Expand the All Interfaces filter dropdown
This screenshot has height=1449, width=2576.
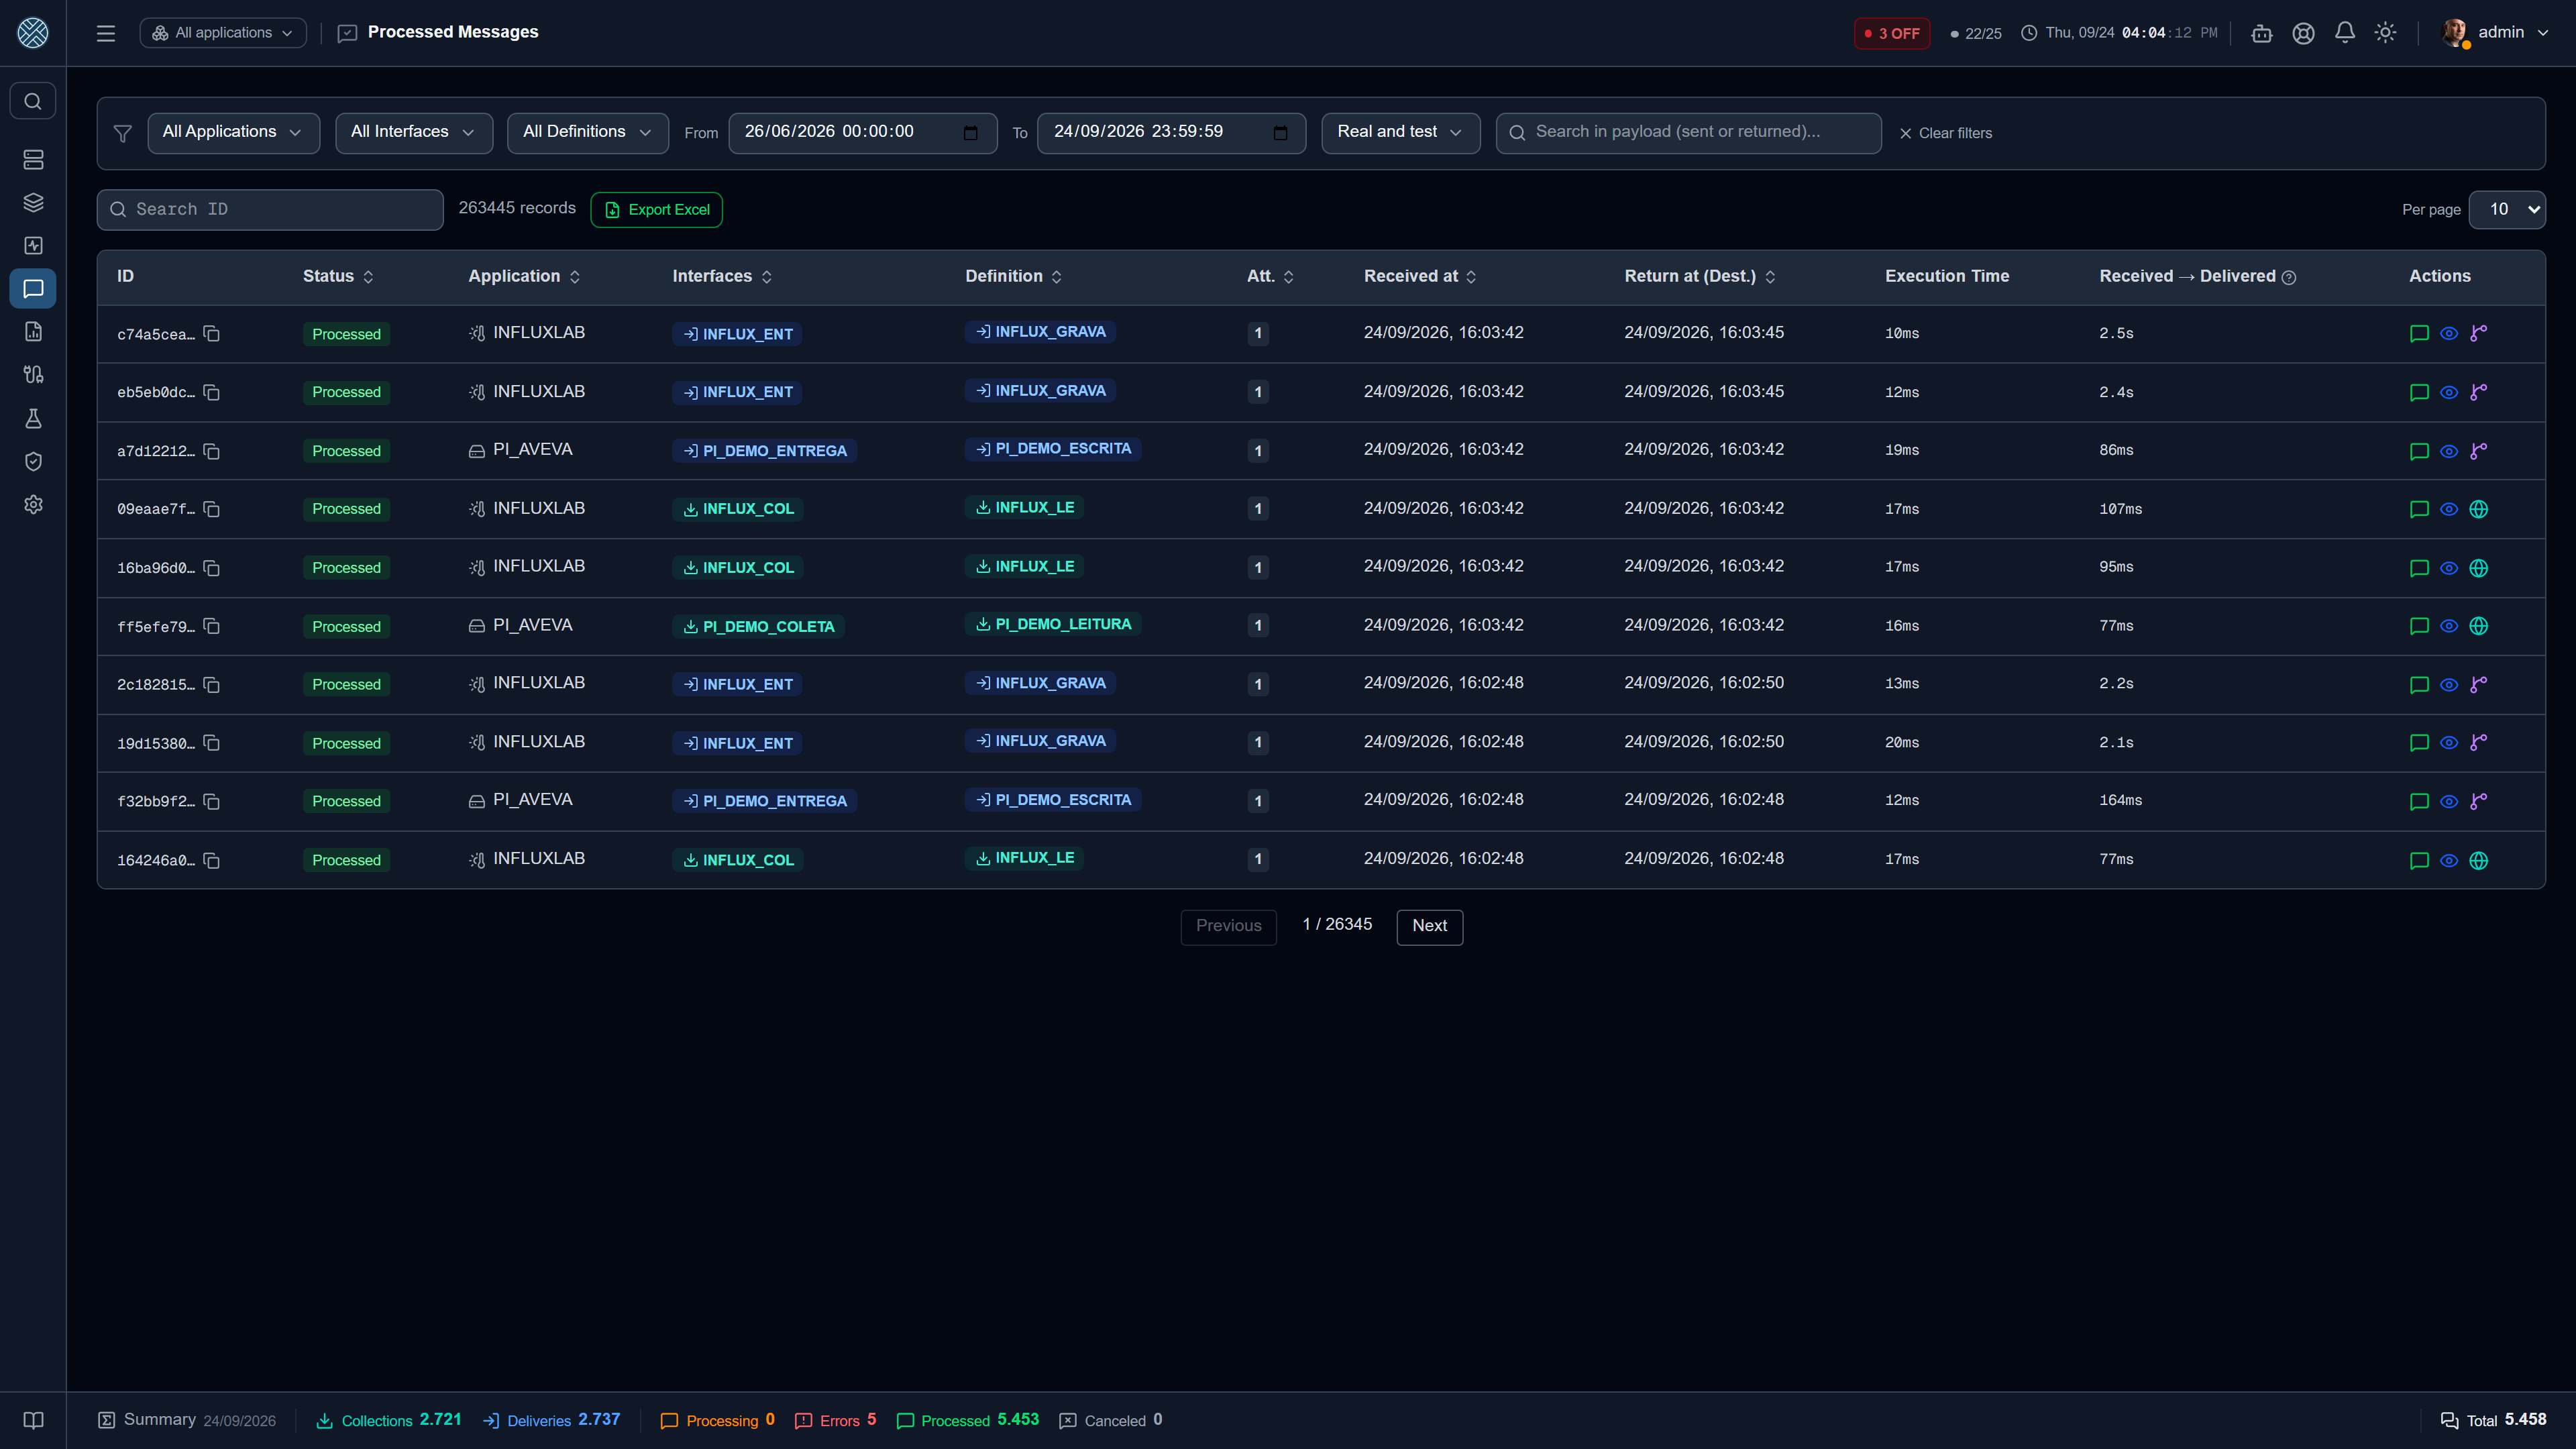pos(414,133)
